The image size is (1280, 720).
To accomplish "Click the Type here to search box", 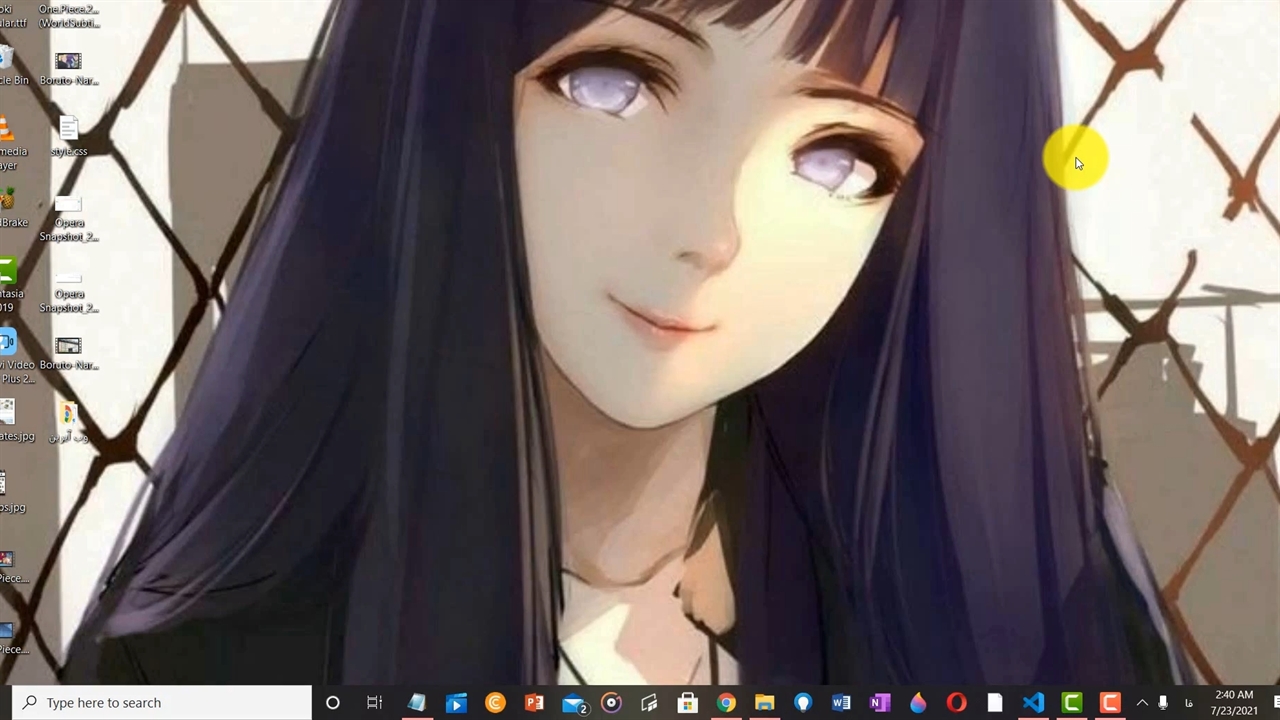I will (165, 703).
